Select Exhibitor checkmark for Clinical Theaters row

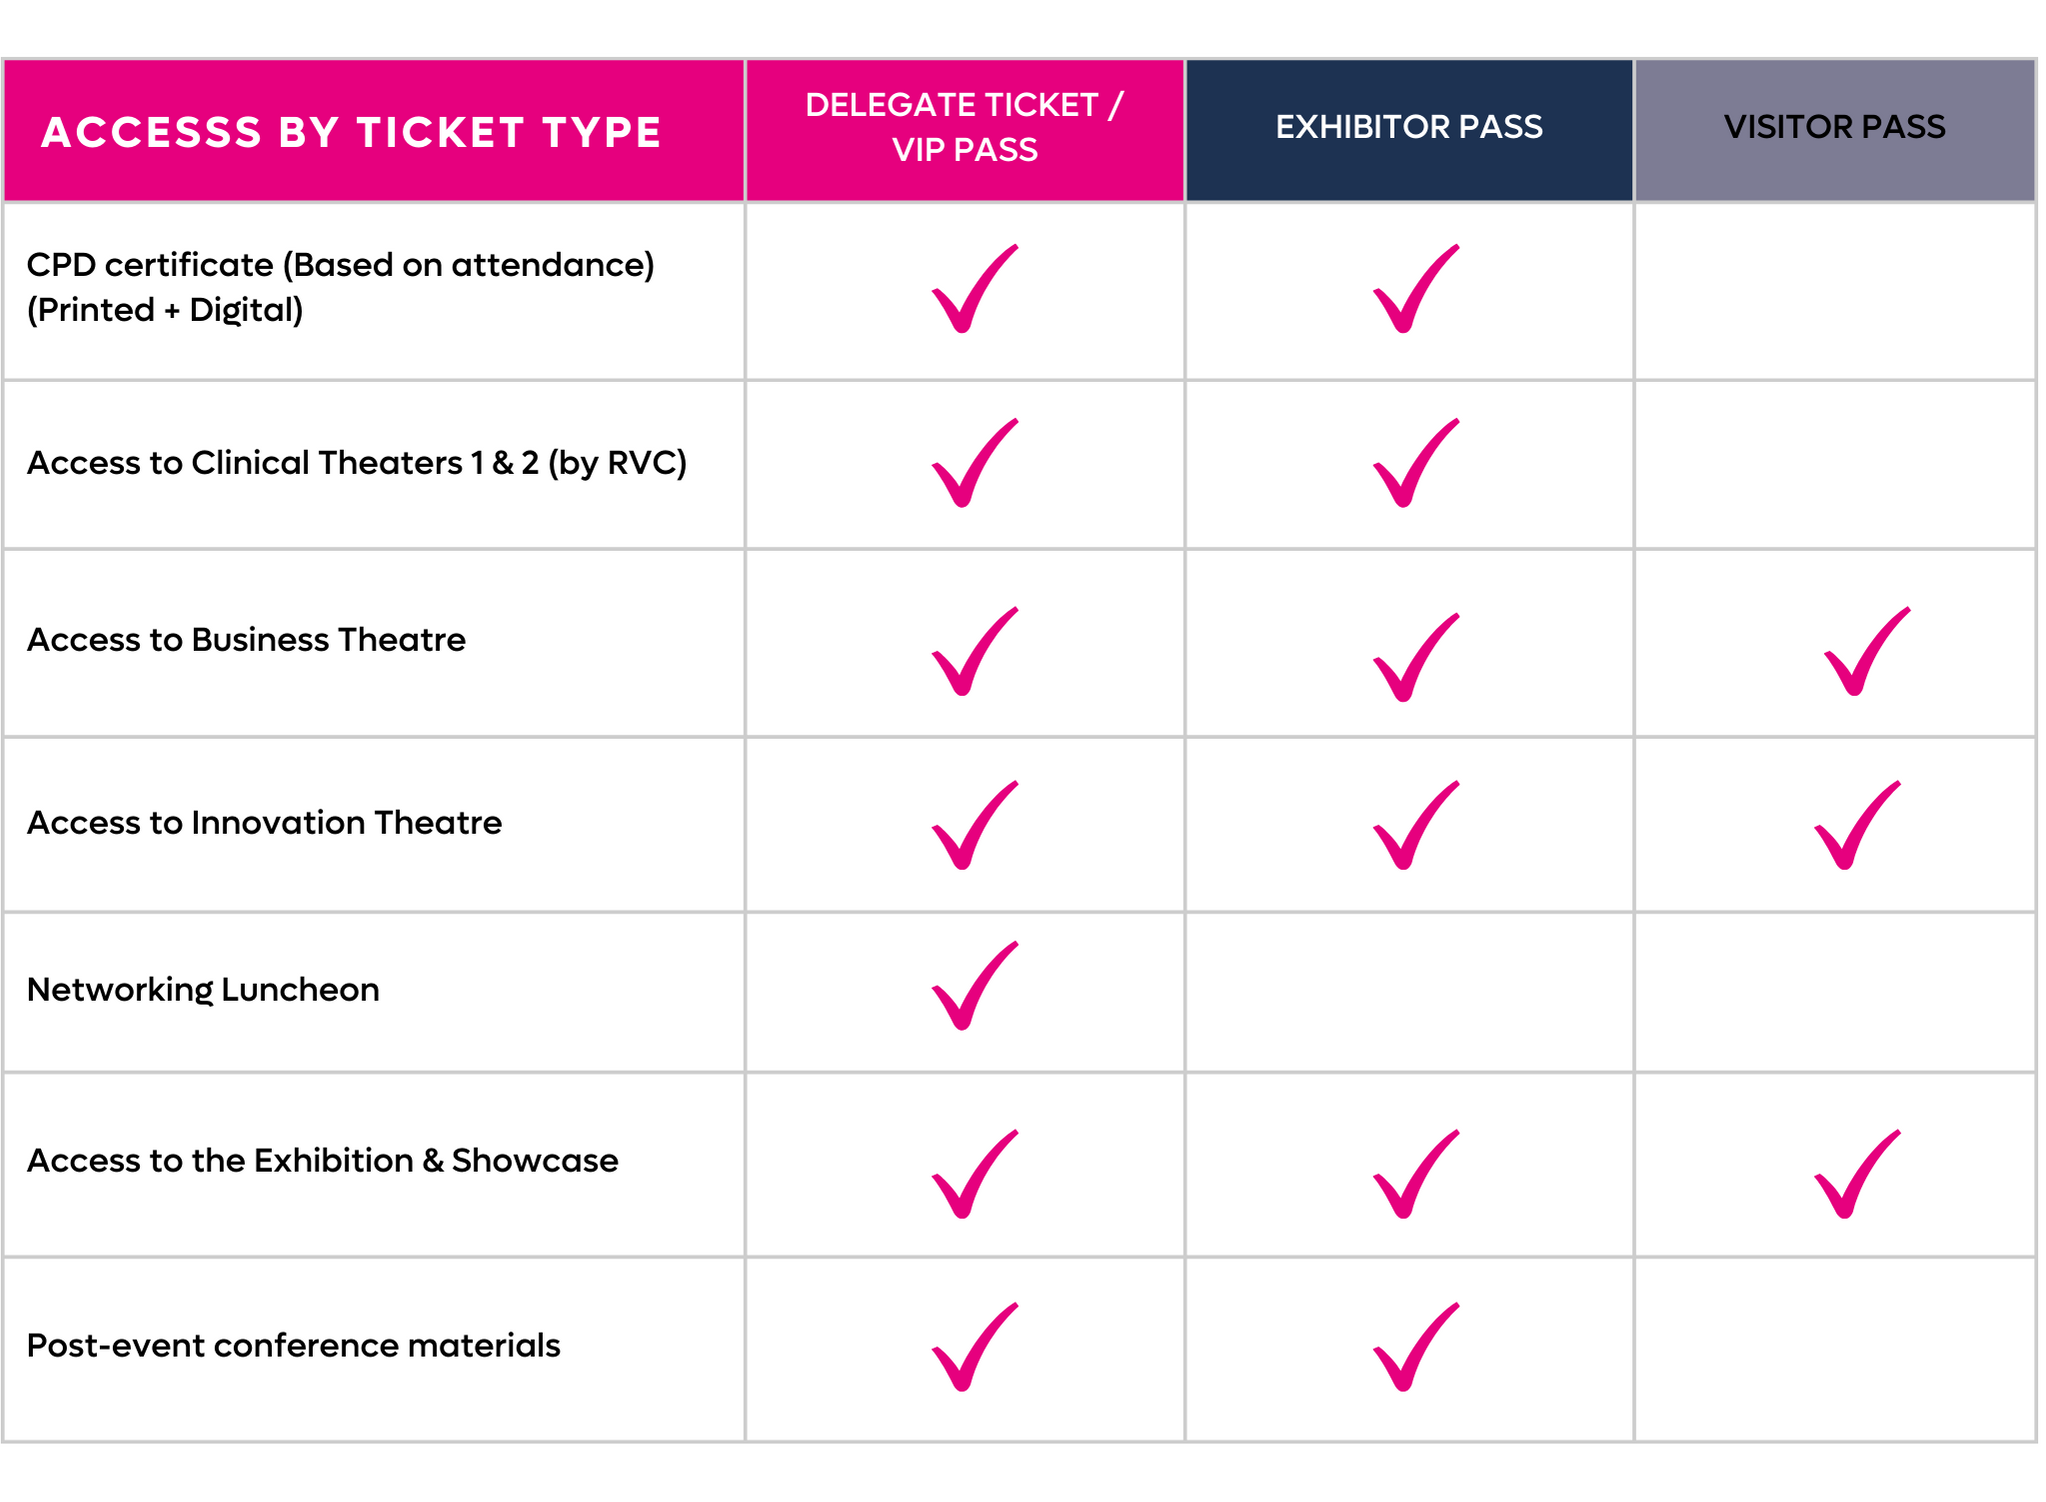coord(1415,462)
